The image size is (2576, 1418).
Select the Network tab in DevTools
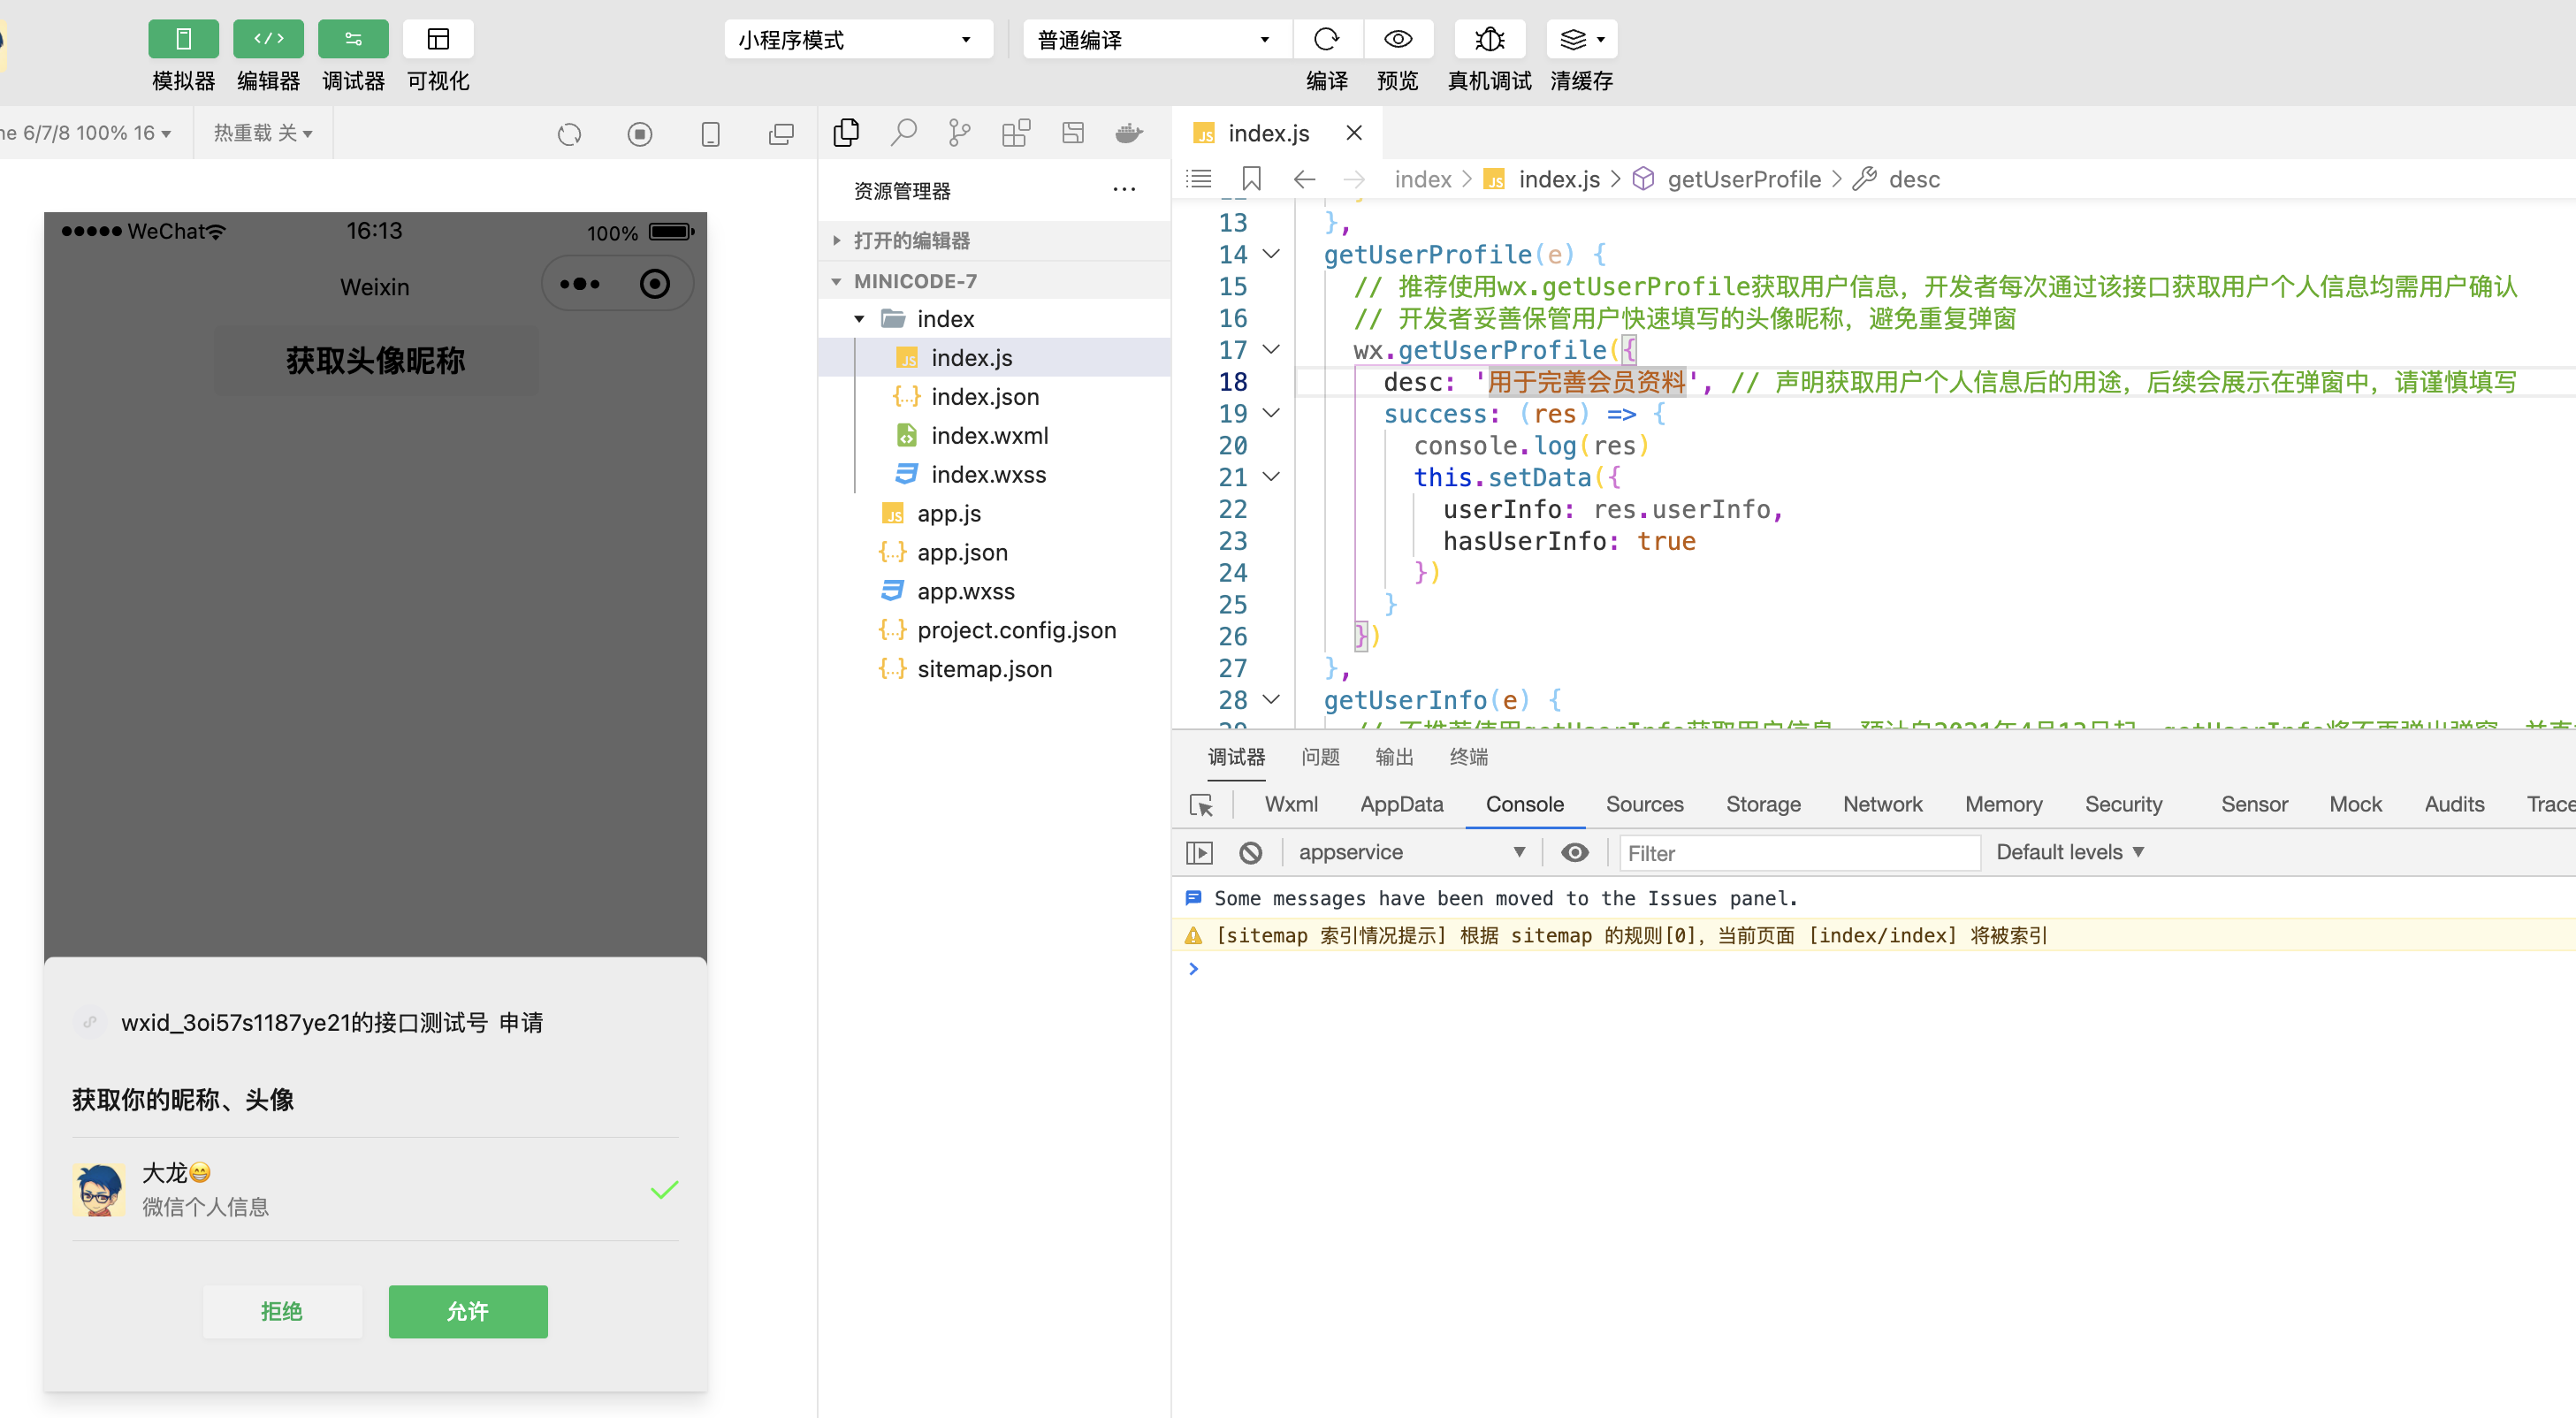1883,804
